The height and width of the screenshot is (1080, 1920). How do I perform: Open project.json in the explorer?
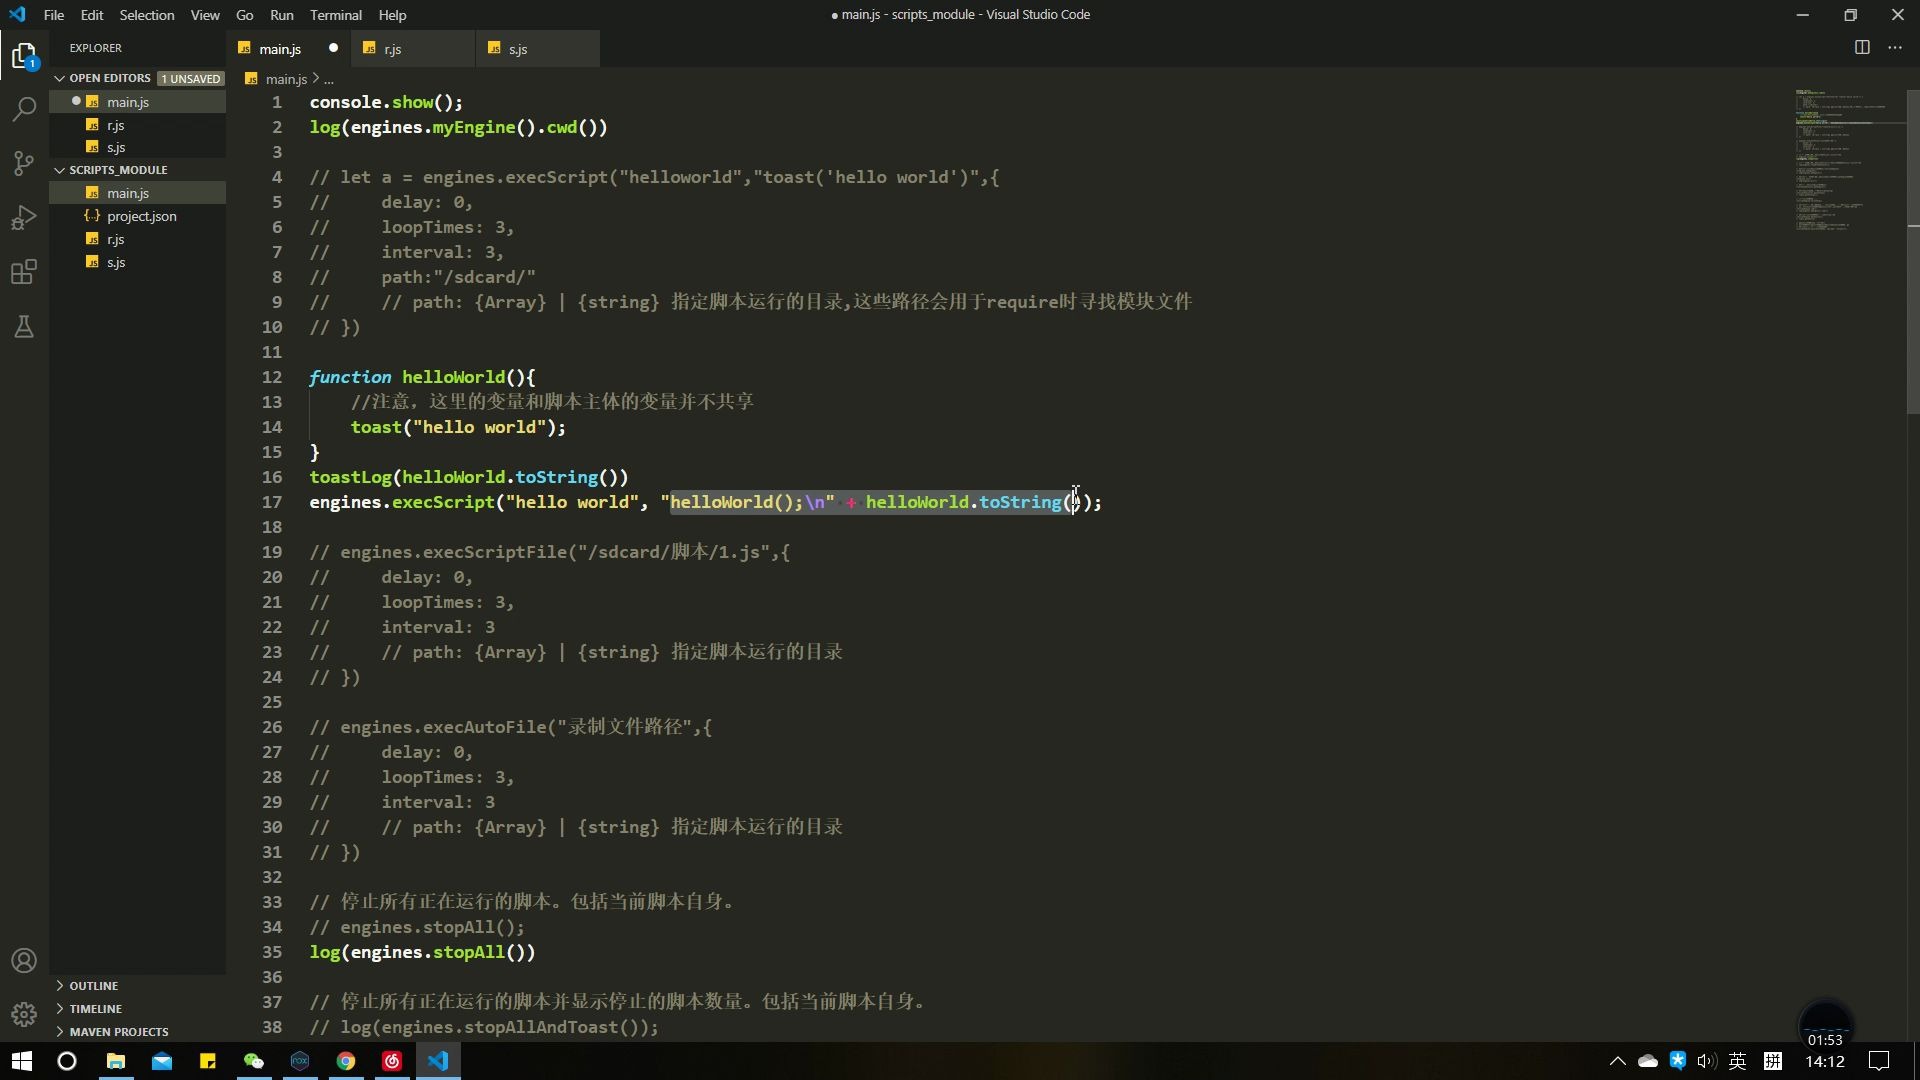[142, 216]
